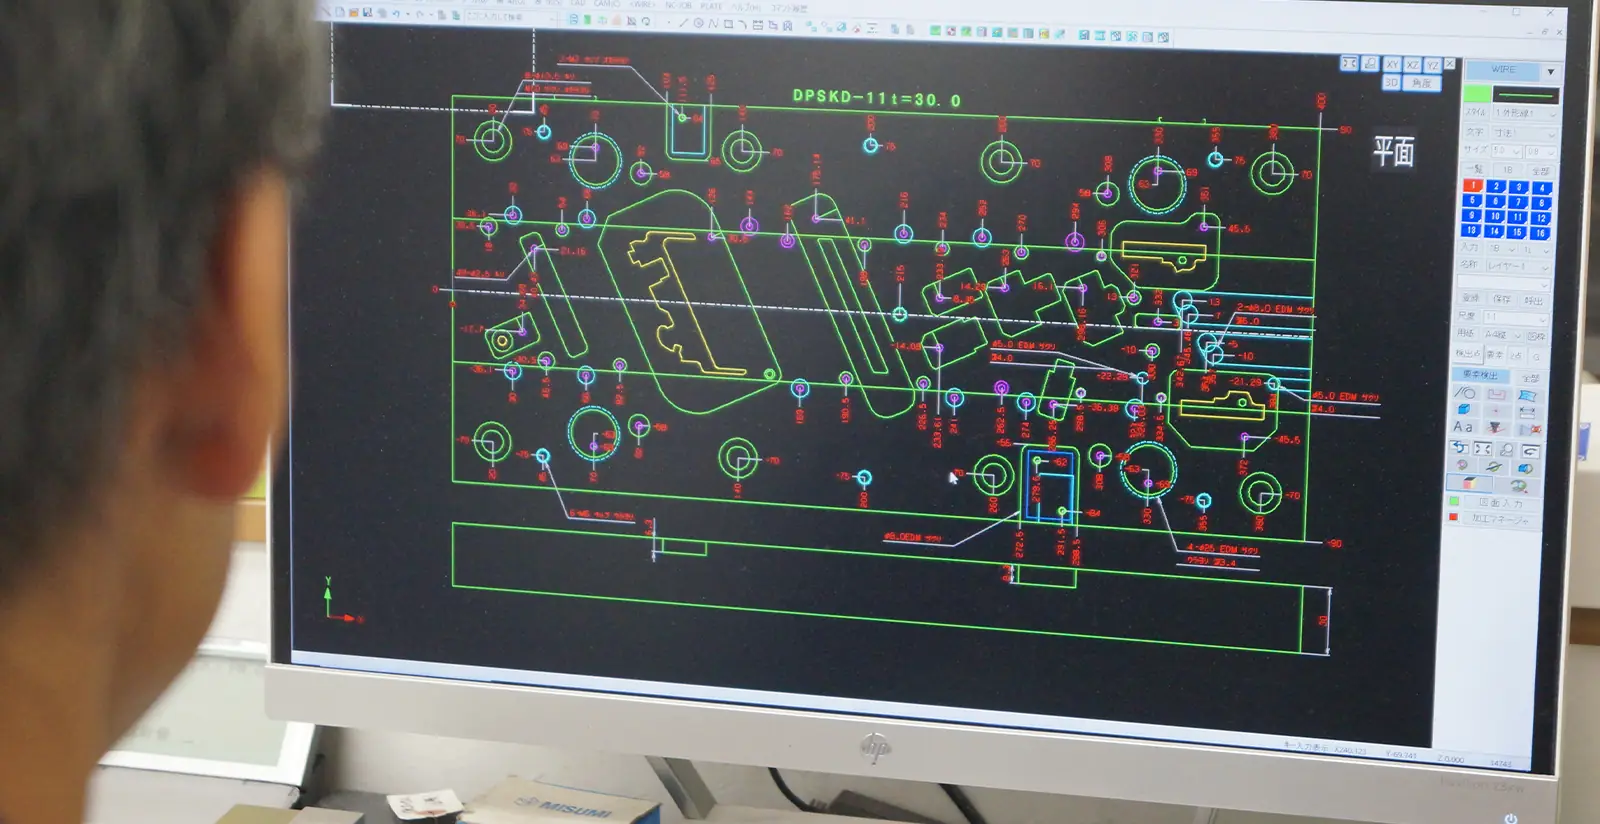Select the Line draw tool in top toolbar
The height and width of the screenshot is (824, 1600).
tap(684, 22)
